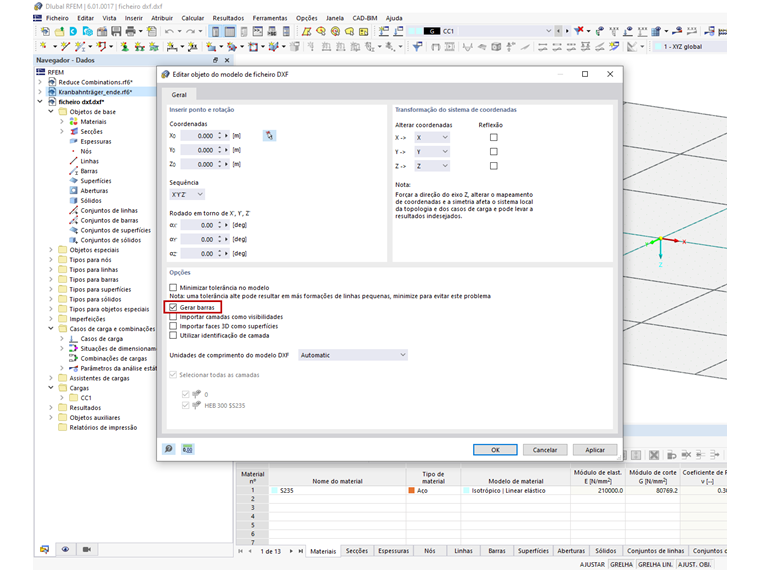760x570 pixels.
Task: Click the Redo arrow icon
Action: 190,32
